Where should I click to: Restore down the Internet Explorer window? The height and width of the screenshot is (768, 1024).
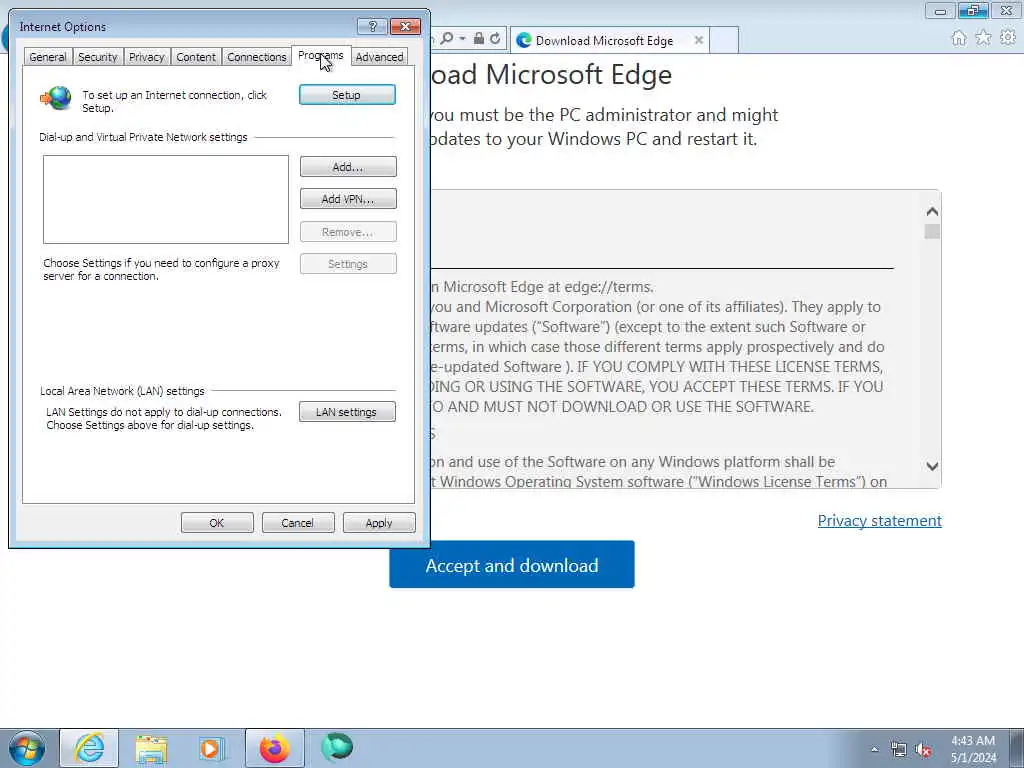973,10
